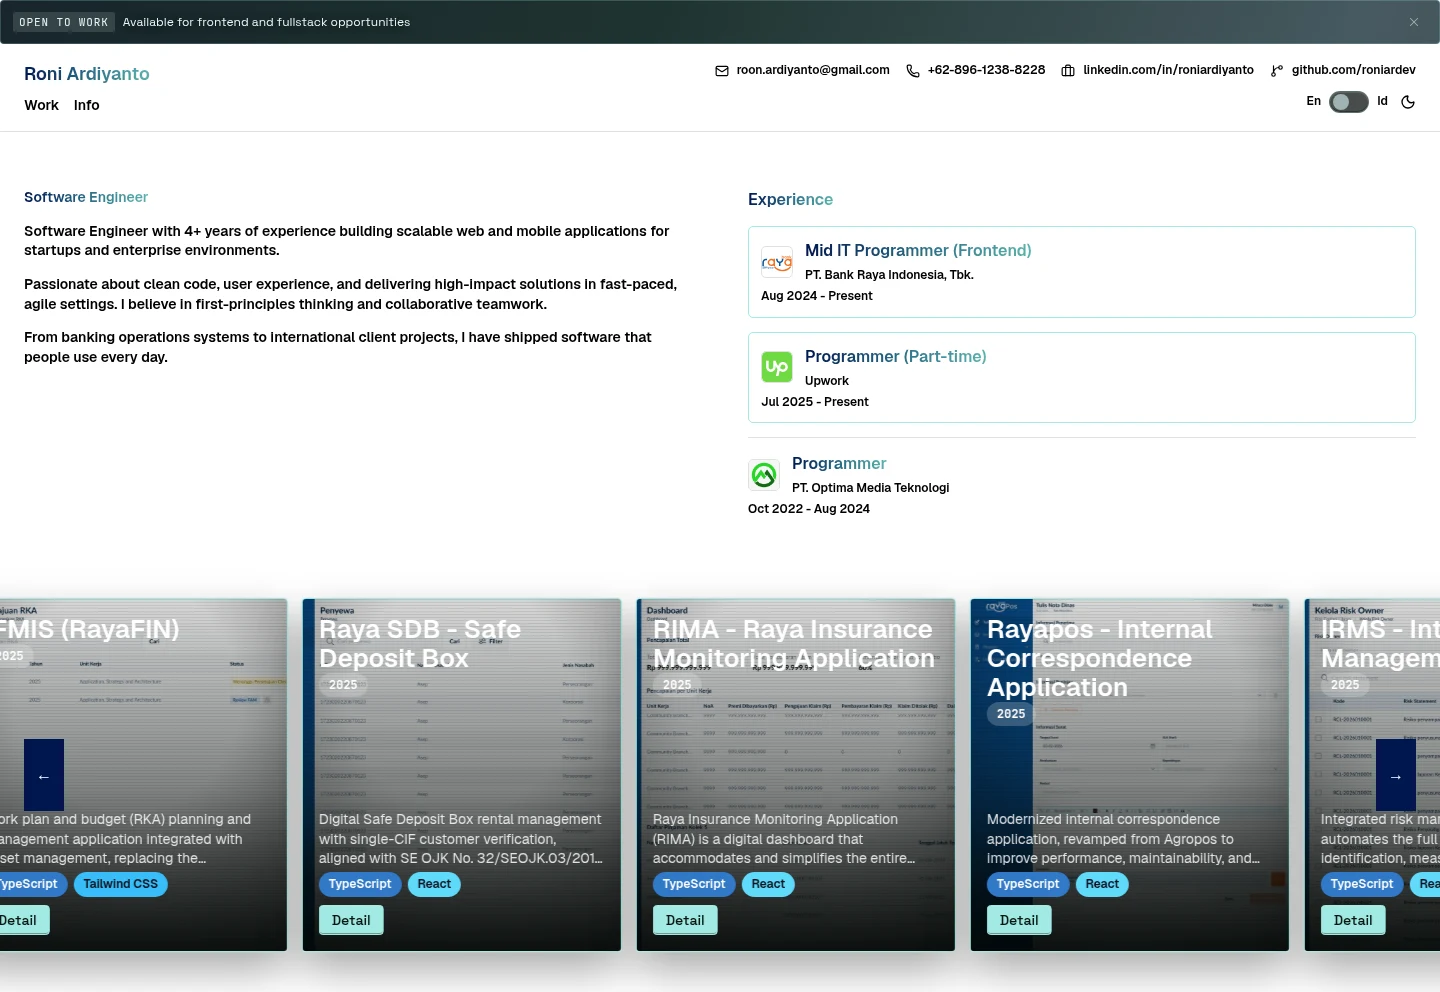Image resolution: width=1440 pixels, height=992 pixels.
Task: Click TypeScript tag on Rayapos card
Action: pos(1028,884)
